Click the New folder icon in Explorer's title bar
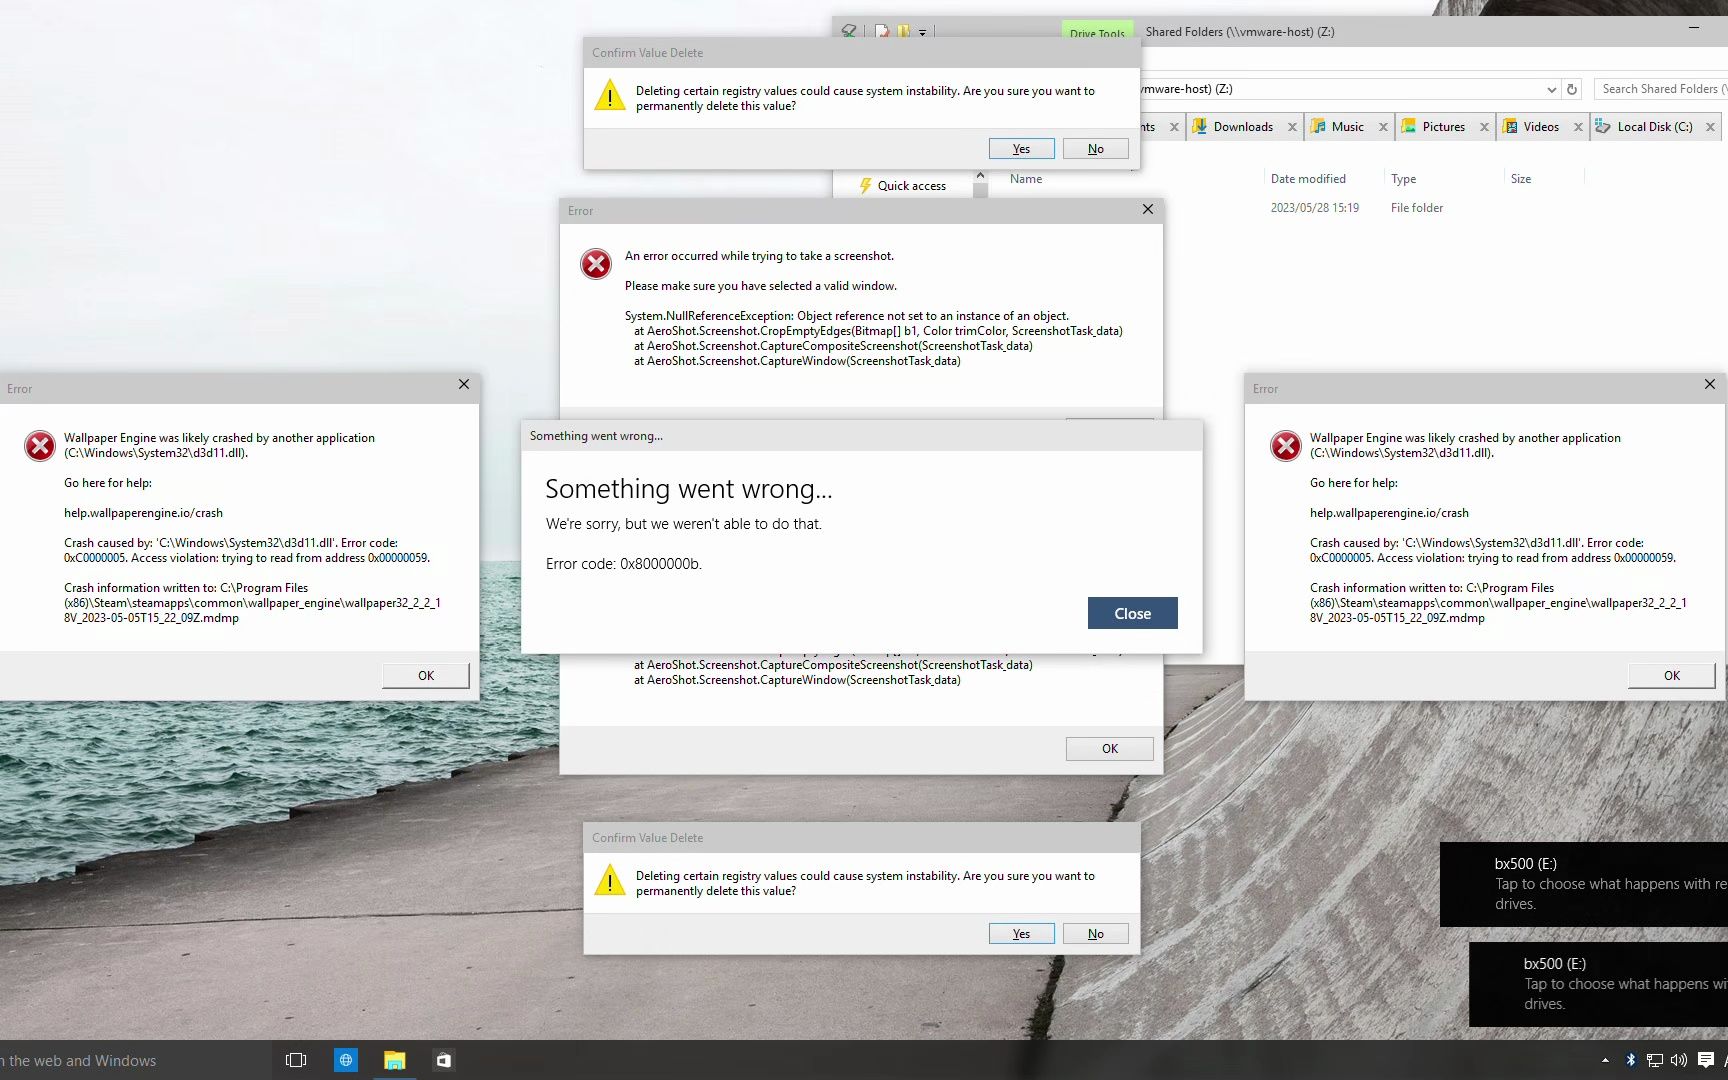 point(904,31)
